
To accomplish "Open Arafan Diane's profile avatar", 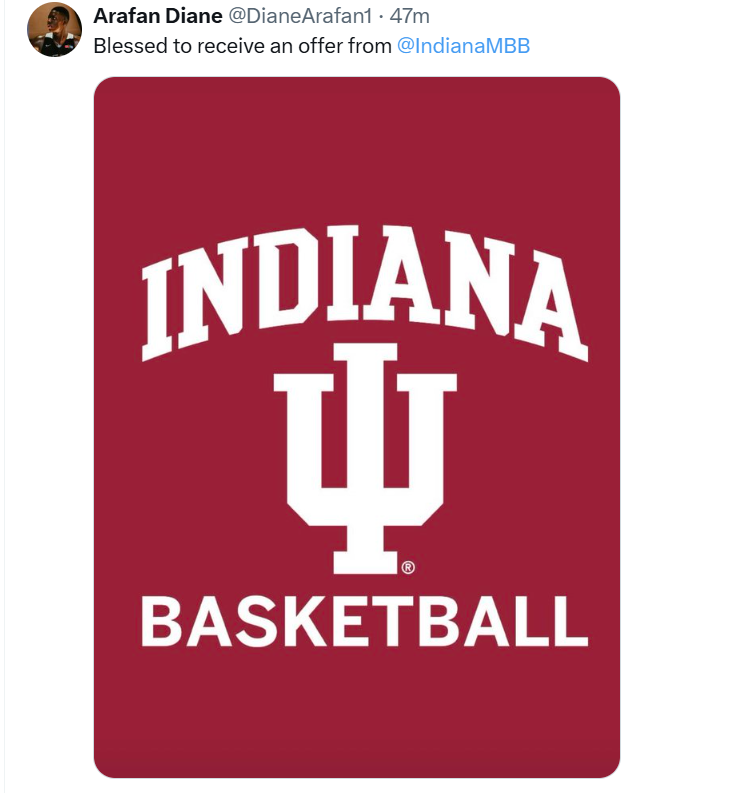I will tap(54, 29).
